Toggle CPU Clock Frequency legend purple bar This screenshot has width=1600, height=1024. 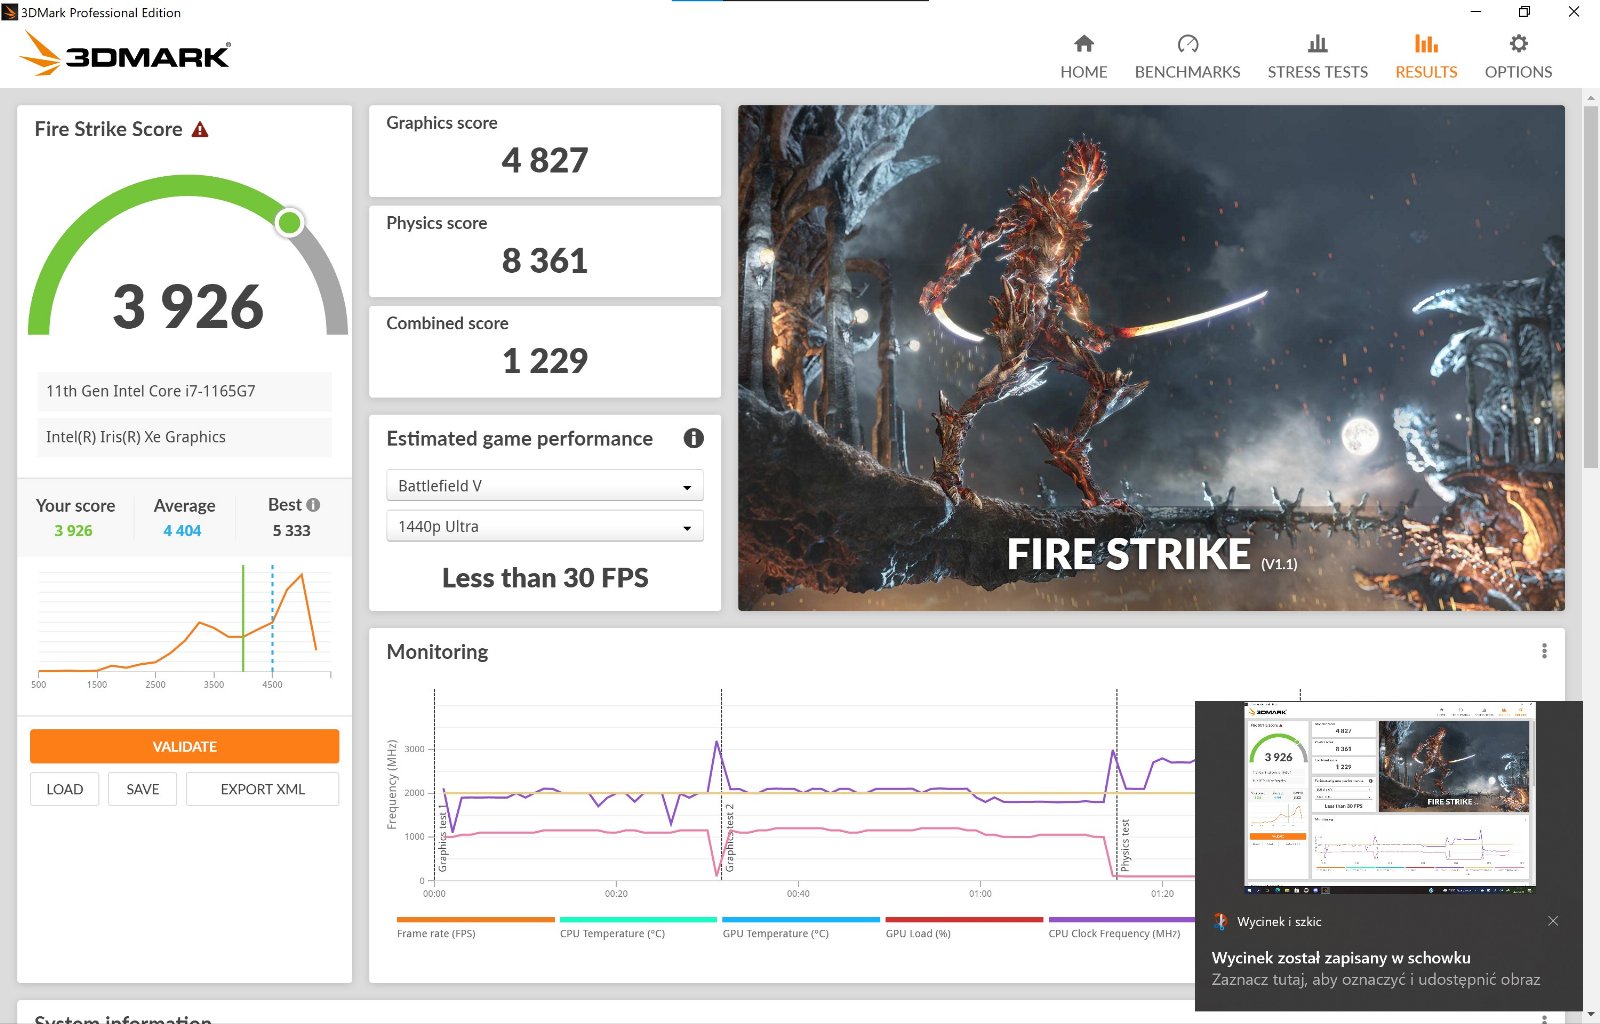(1122, 919)
